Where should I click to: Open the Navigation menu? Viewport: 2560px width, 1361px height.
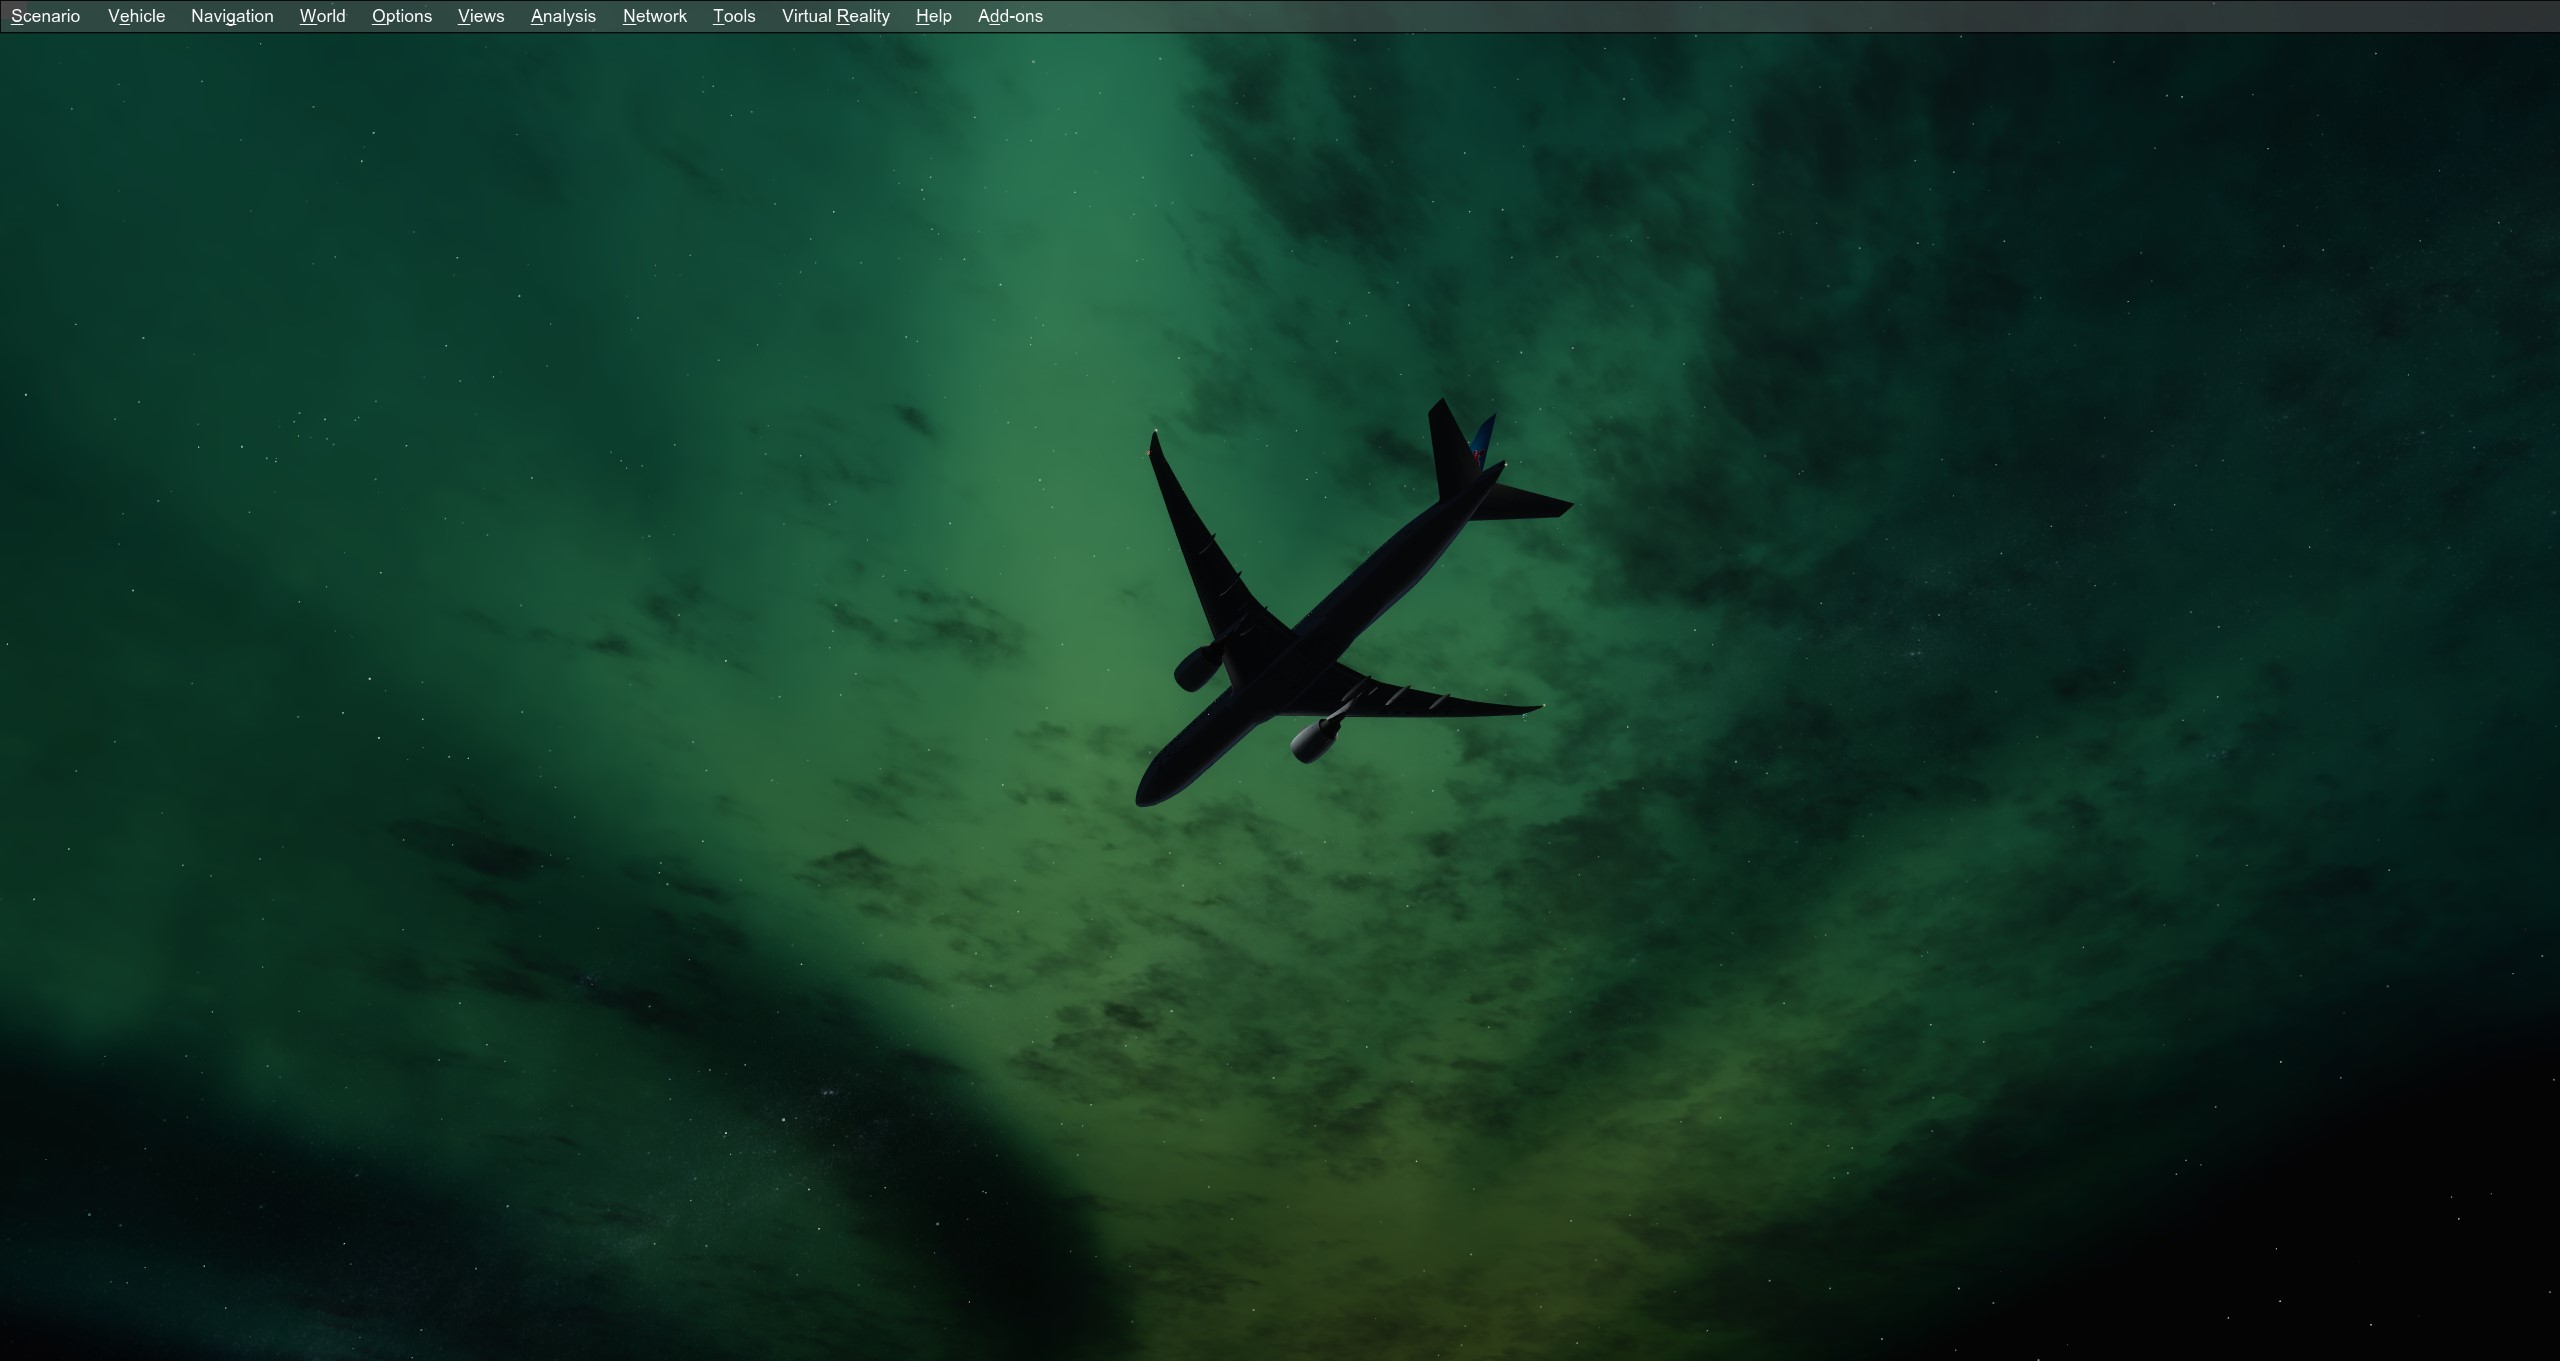(x=232, y=16)
